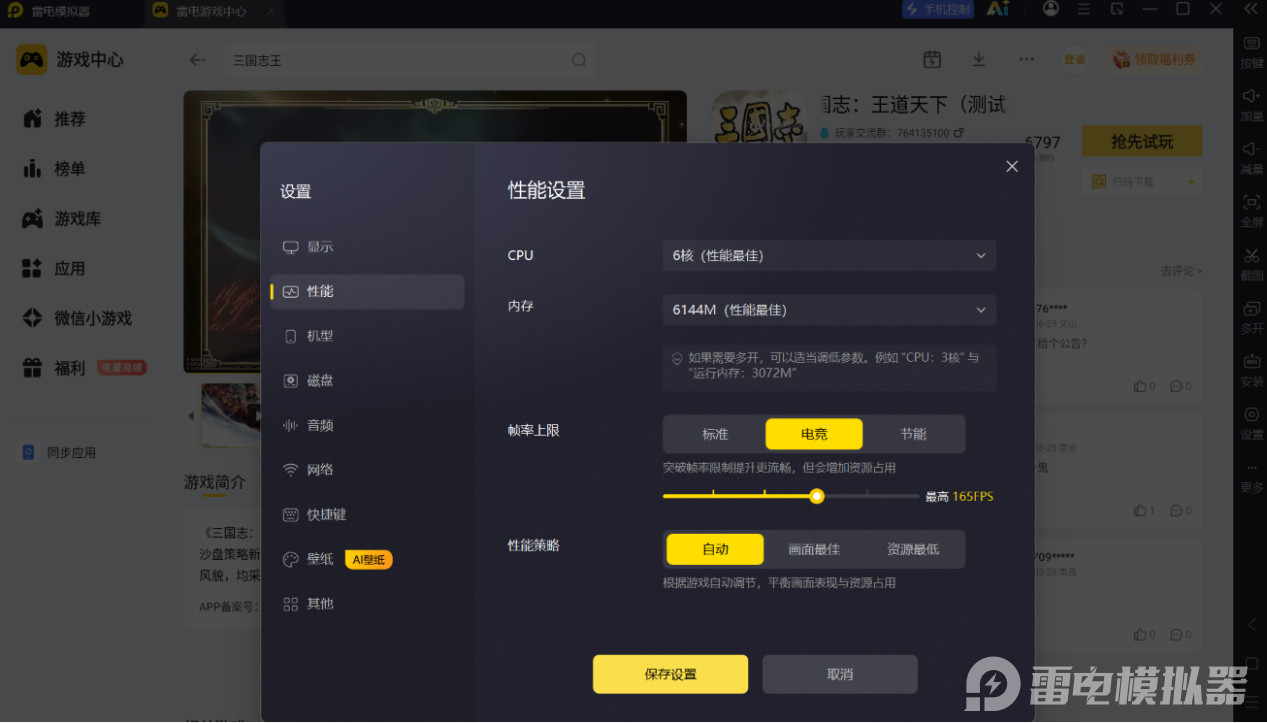Viewport: 1267px width, 723px height.
Task: Go back with the arrow button
Action: coord(197,60)
